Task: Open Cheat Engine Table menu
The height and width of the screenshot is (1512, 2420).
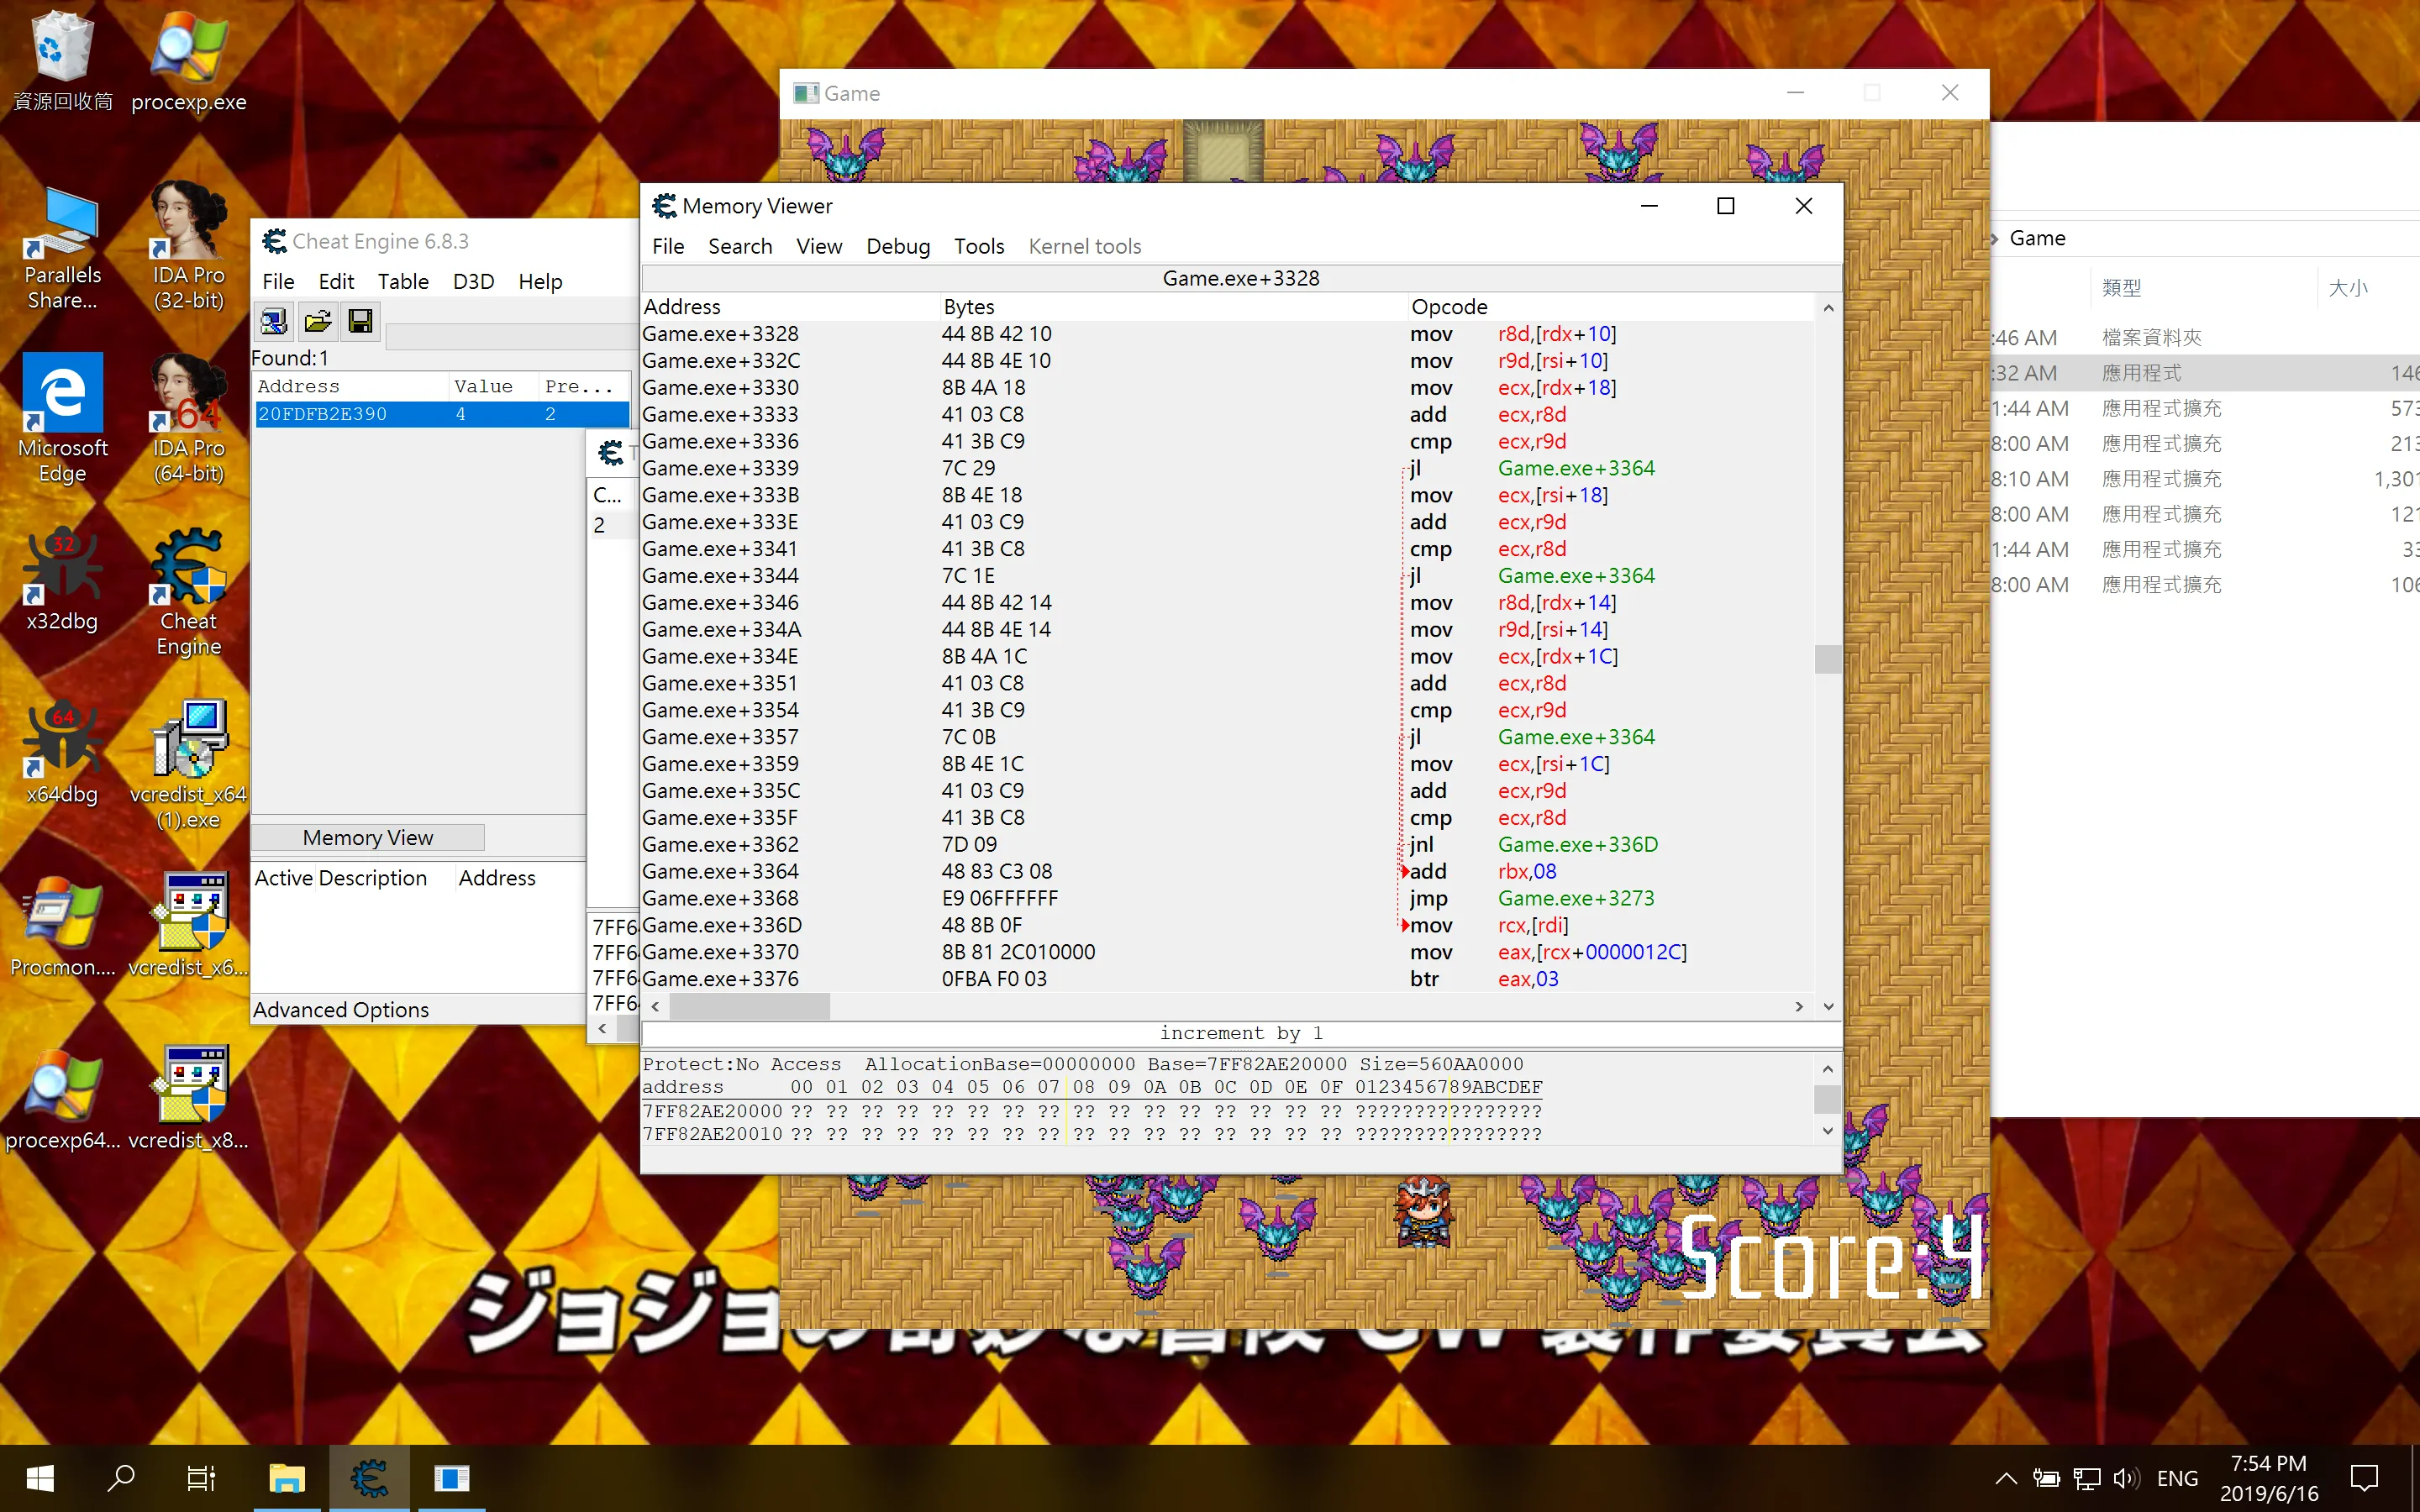Action: 403,282
